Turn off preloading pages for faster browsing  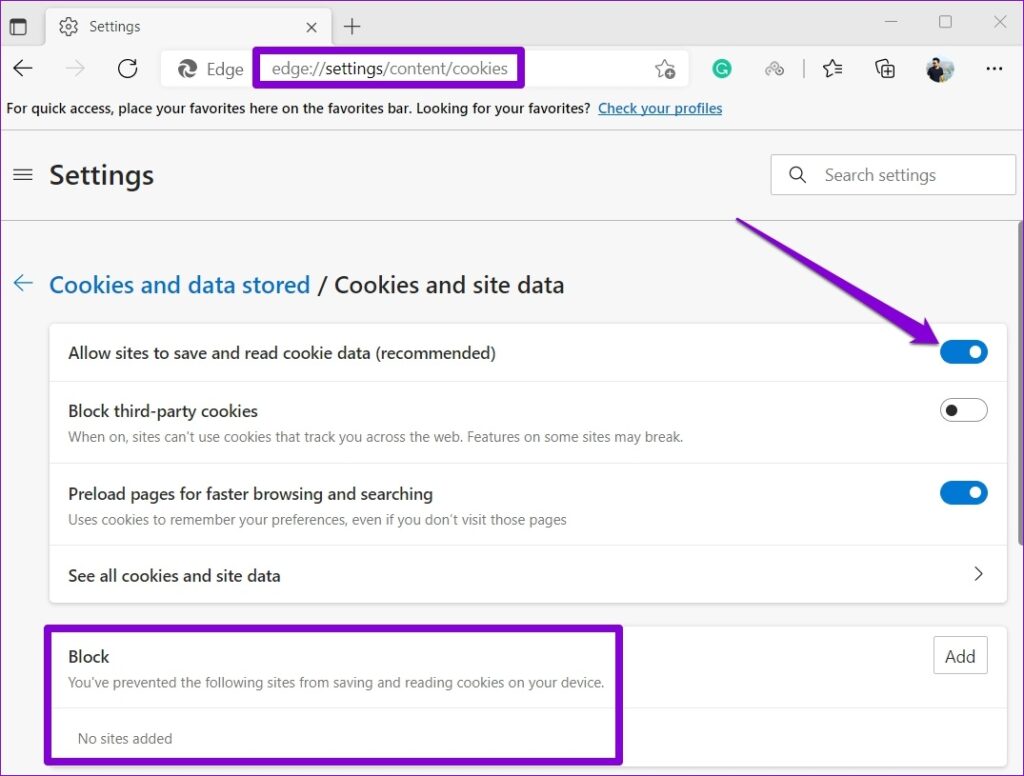(963, 492)
